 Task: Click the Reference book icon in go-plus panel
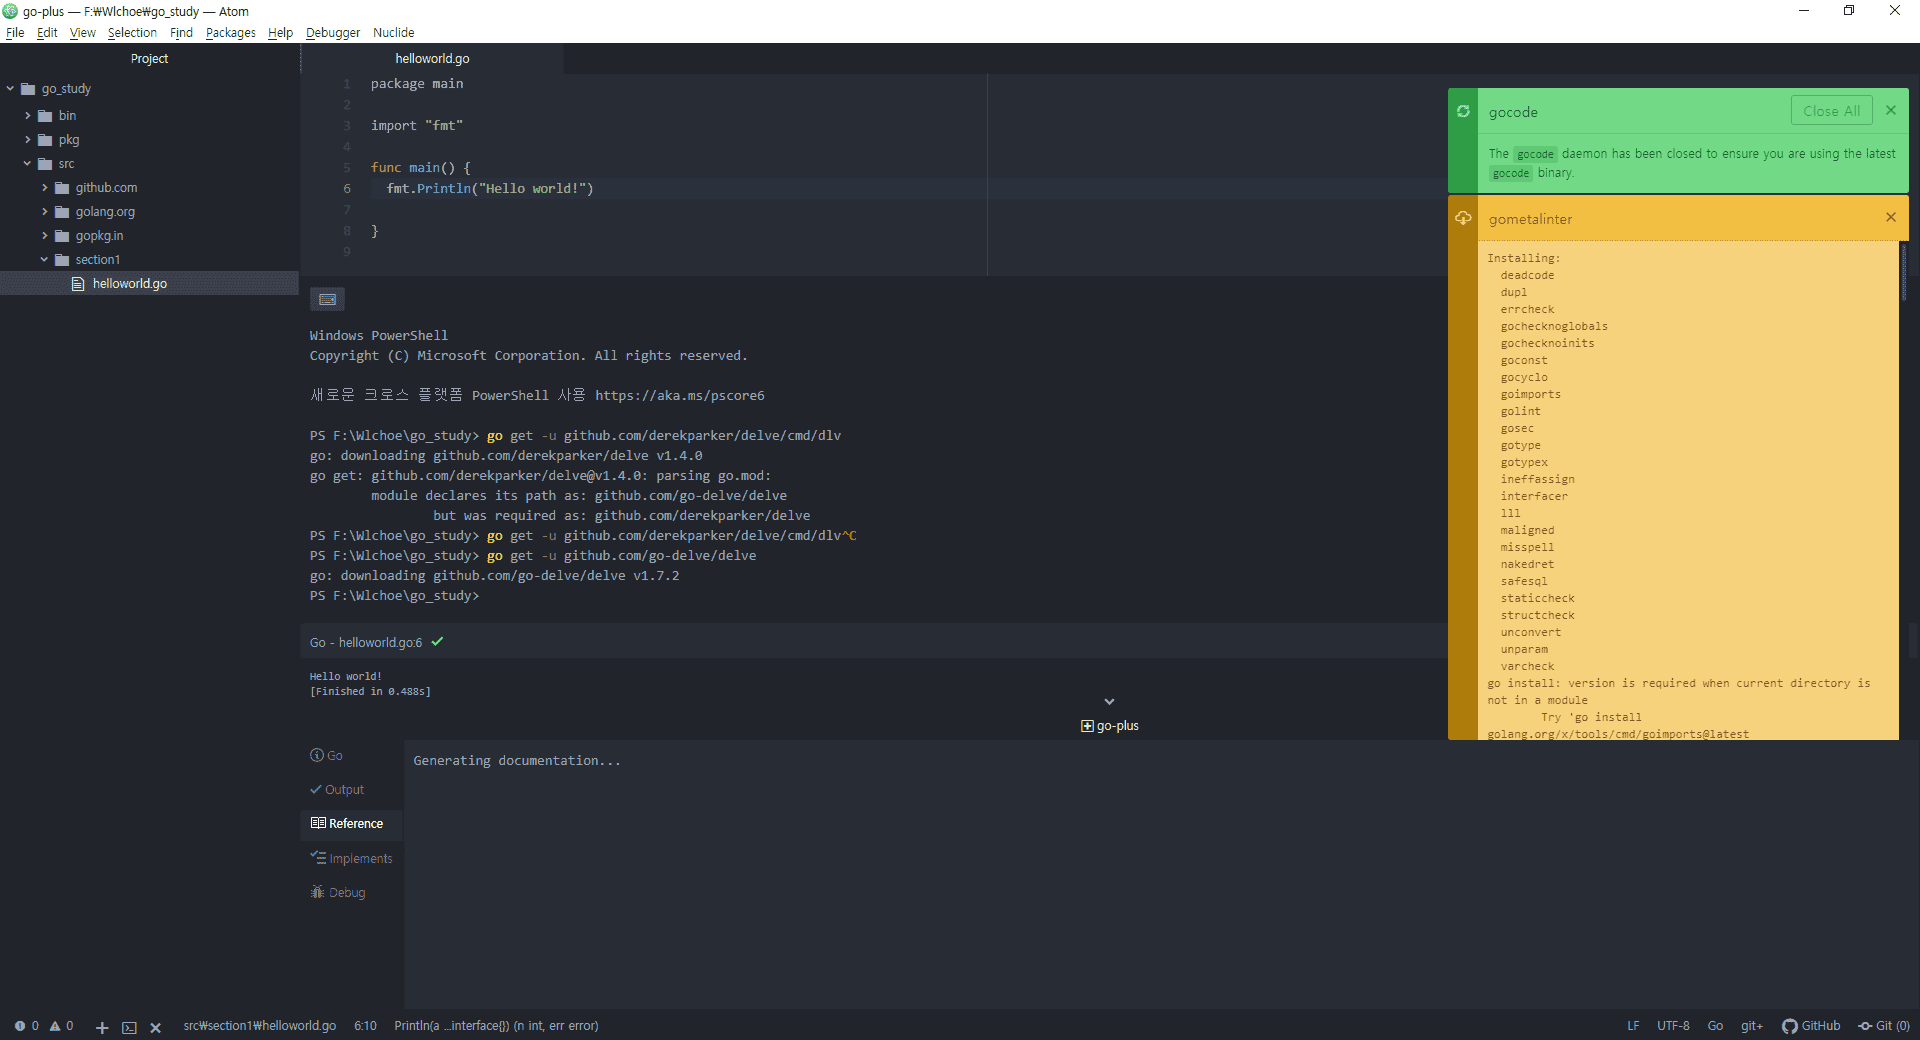[x=318, y=823]
